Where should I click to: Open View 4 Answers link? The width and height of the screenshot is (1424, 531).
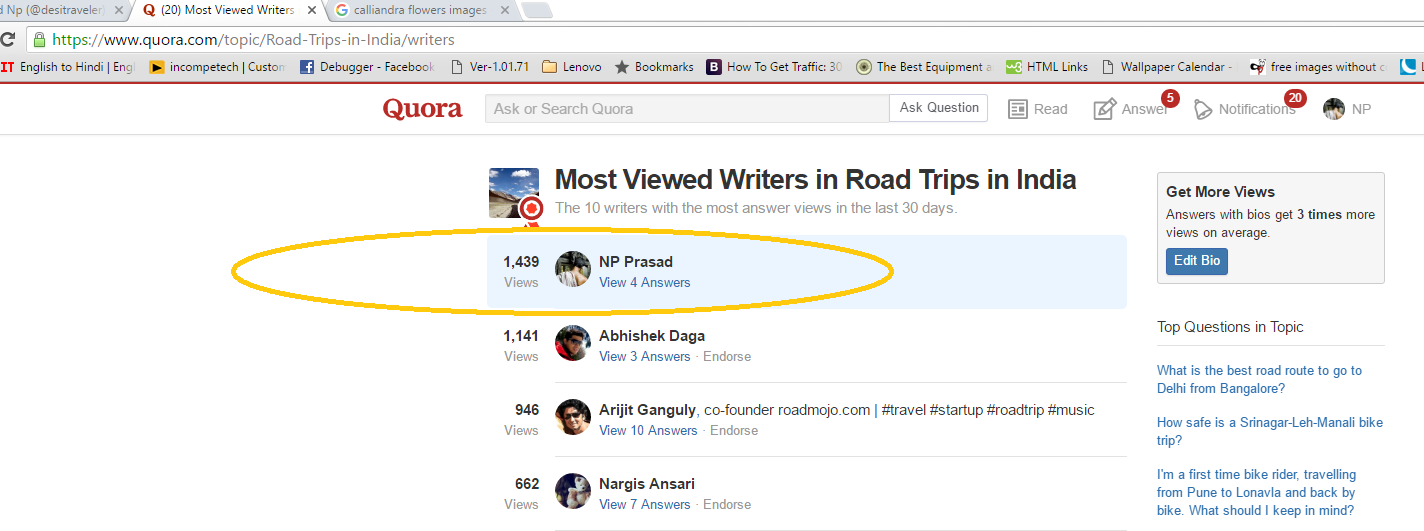644,282
